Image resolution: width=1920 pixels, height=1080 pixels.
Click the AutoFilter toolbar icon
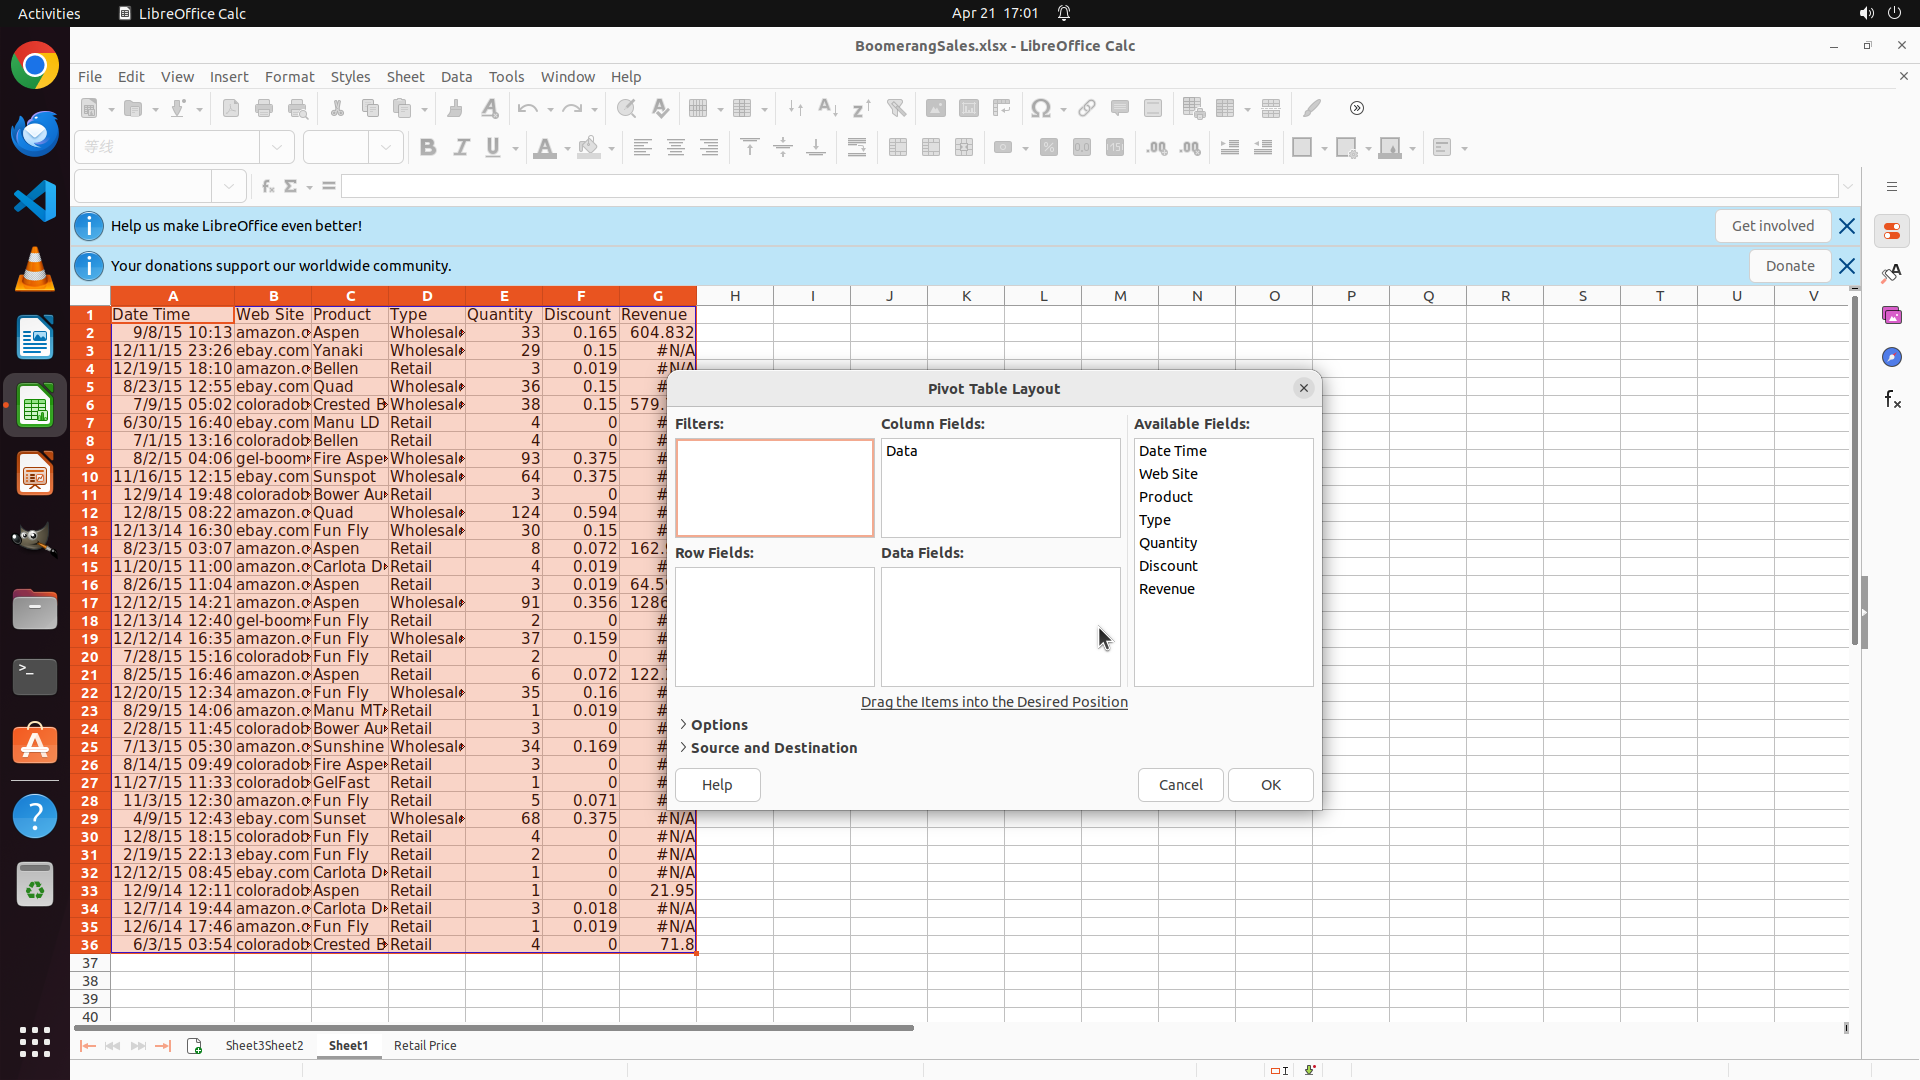(x=896, y=108)
